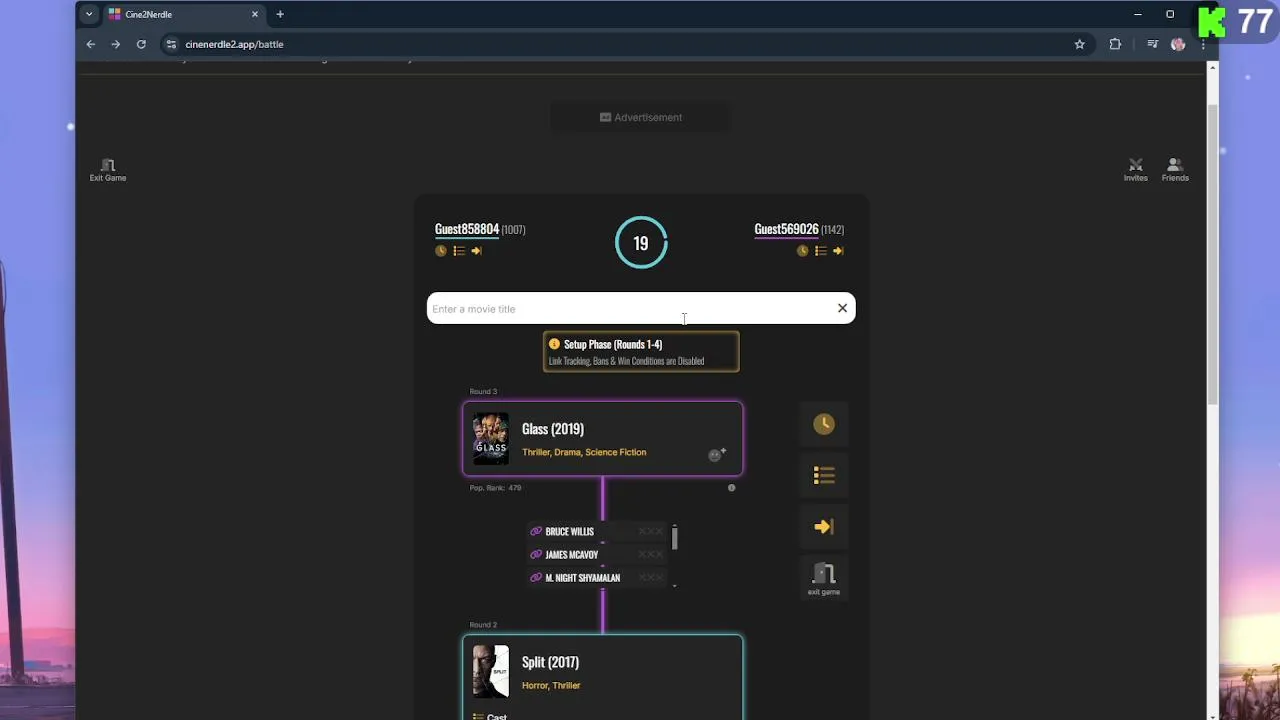Open a new browser tab
Screen dimensions: 1280x720
(280, 14)
